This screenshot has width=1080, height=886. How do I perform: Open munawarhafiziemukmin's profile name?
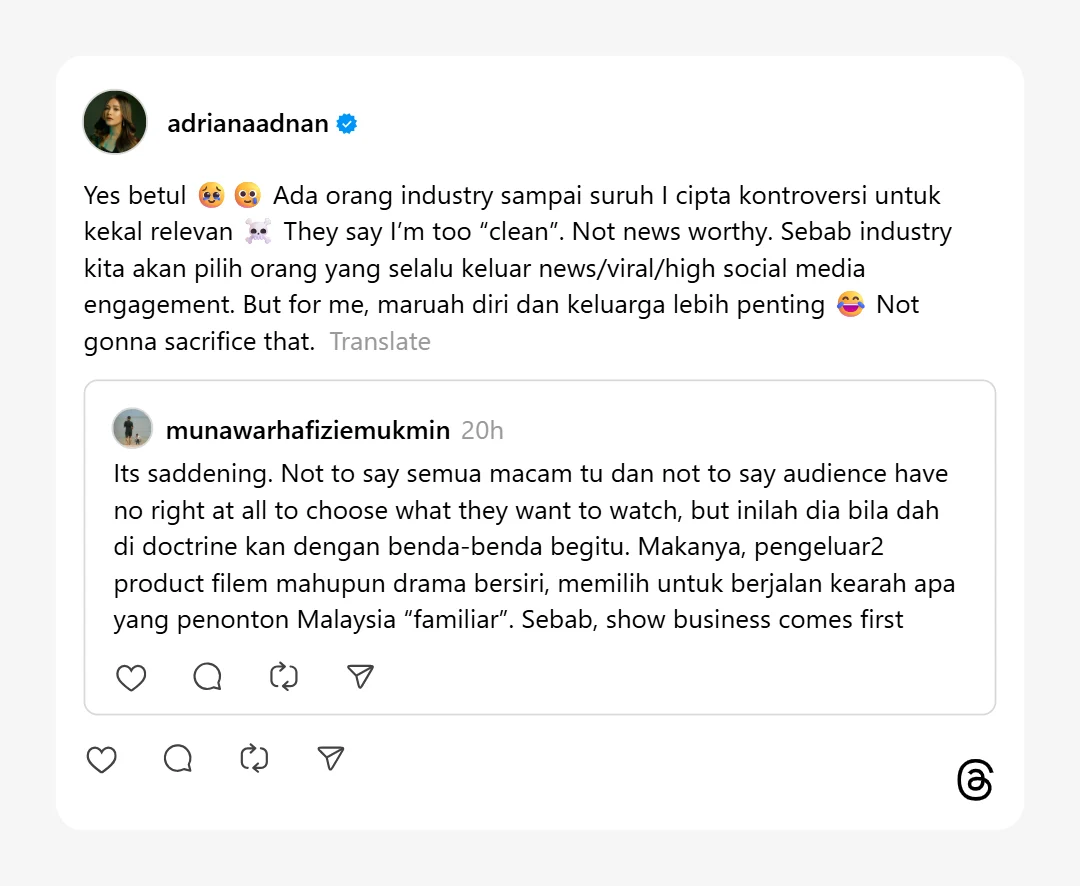tap(308, 431)
